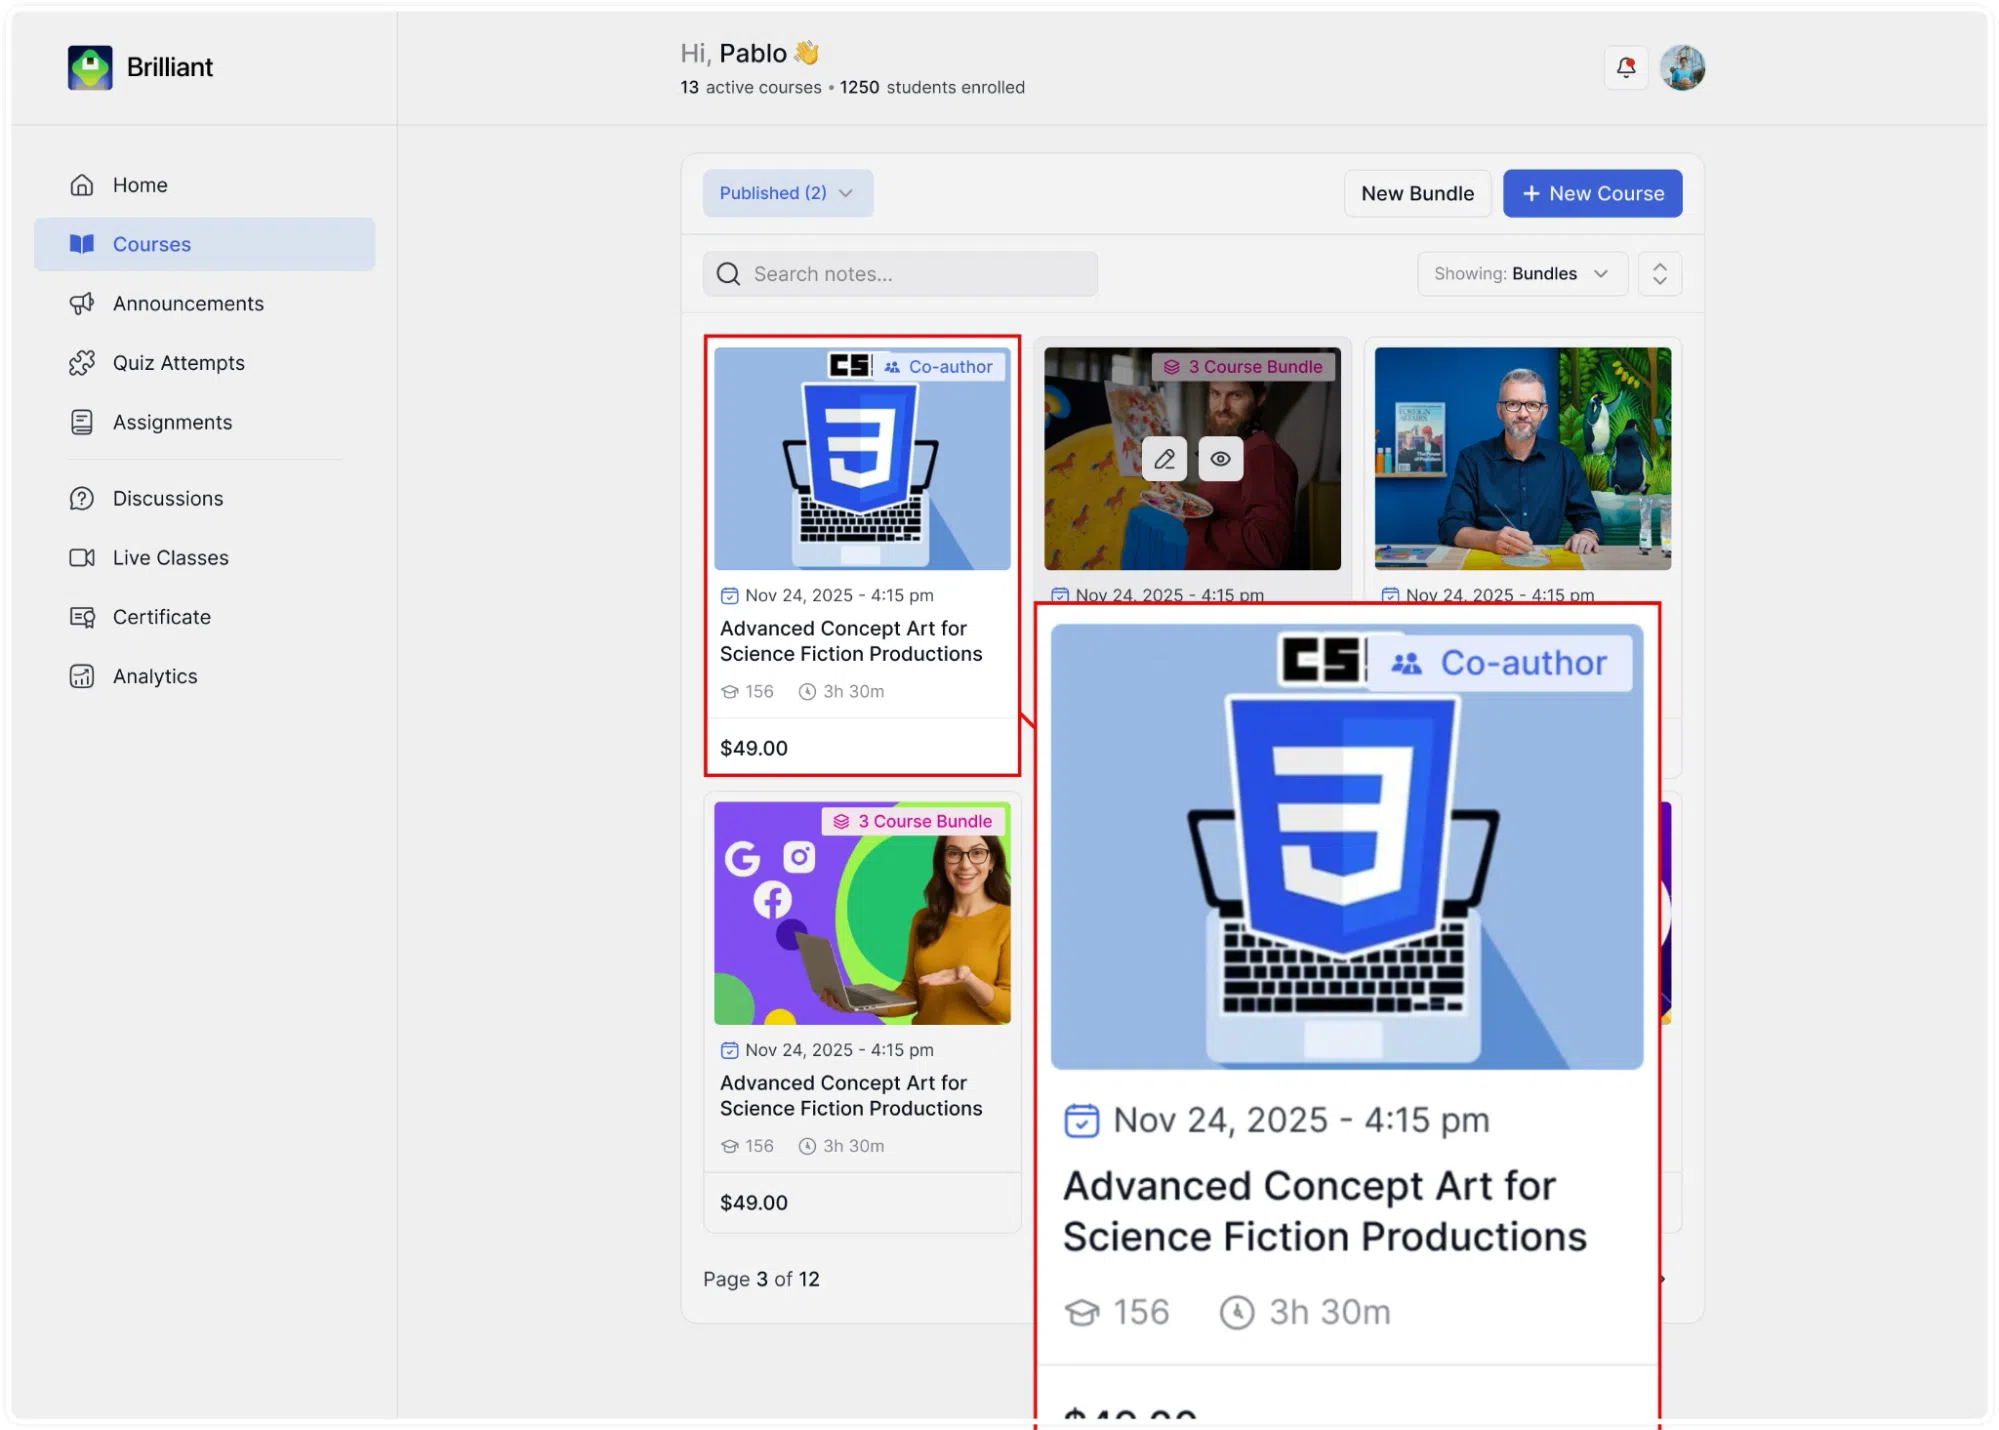Open the Showing: Bundles dropdown
Screen dimensions: 1999x1430
(1522, 274)
